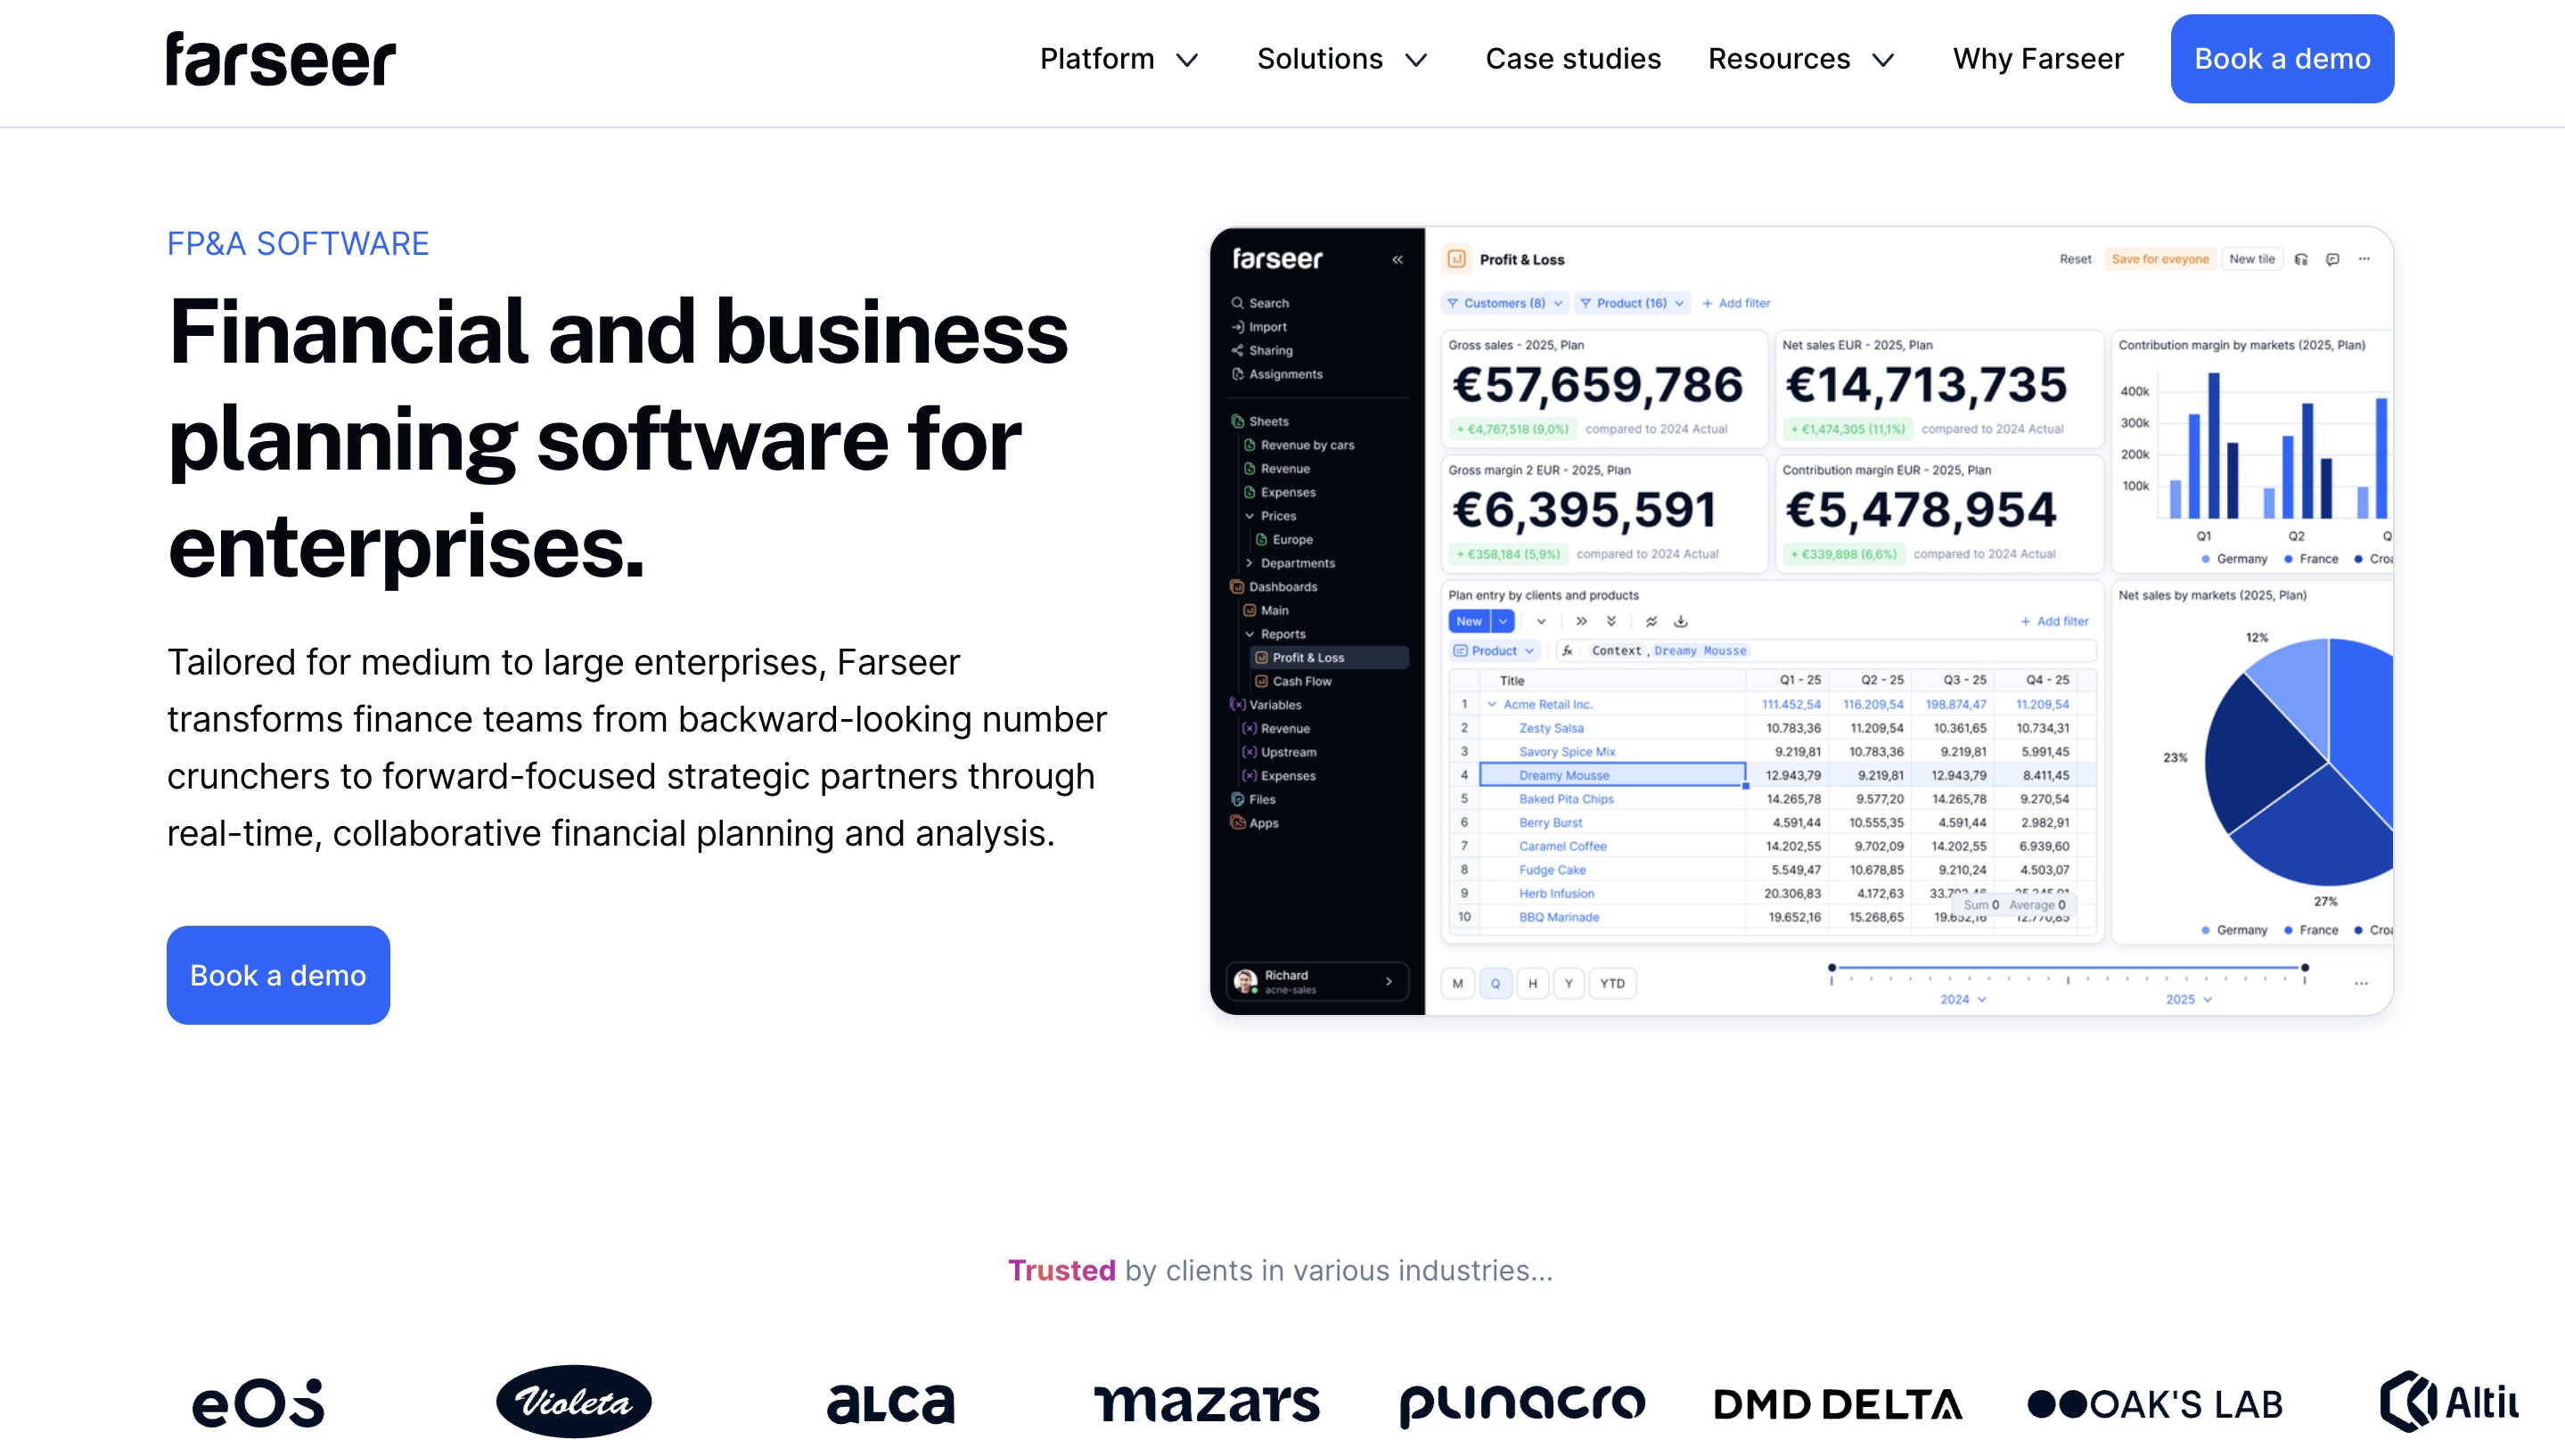This screenshot has width=2565, height=1456.
Task: Click the mazars client logo
Action: pos(1206,1403)
